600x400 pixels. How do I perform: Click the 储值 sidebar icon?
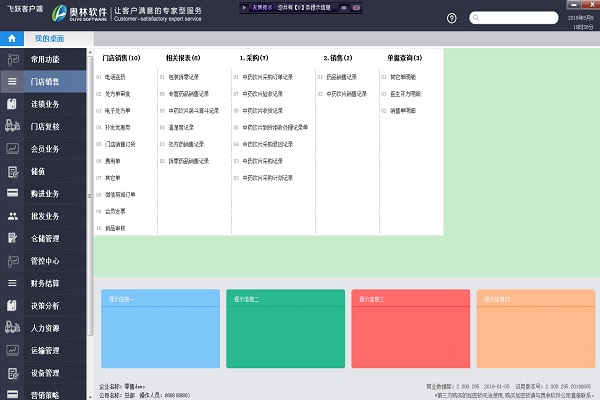pos(12,171)
